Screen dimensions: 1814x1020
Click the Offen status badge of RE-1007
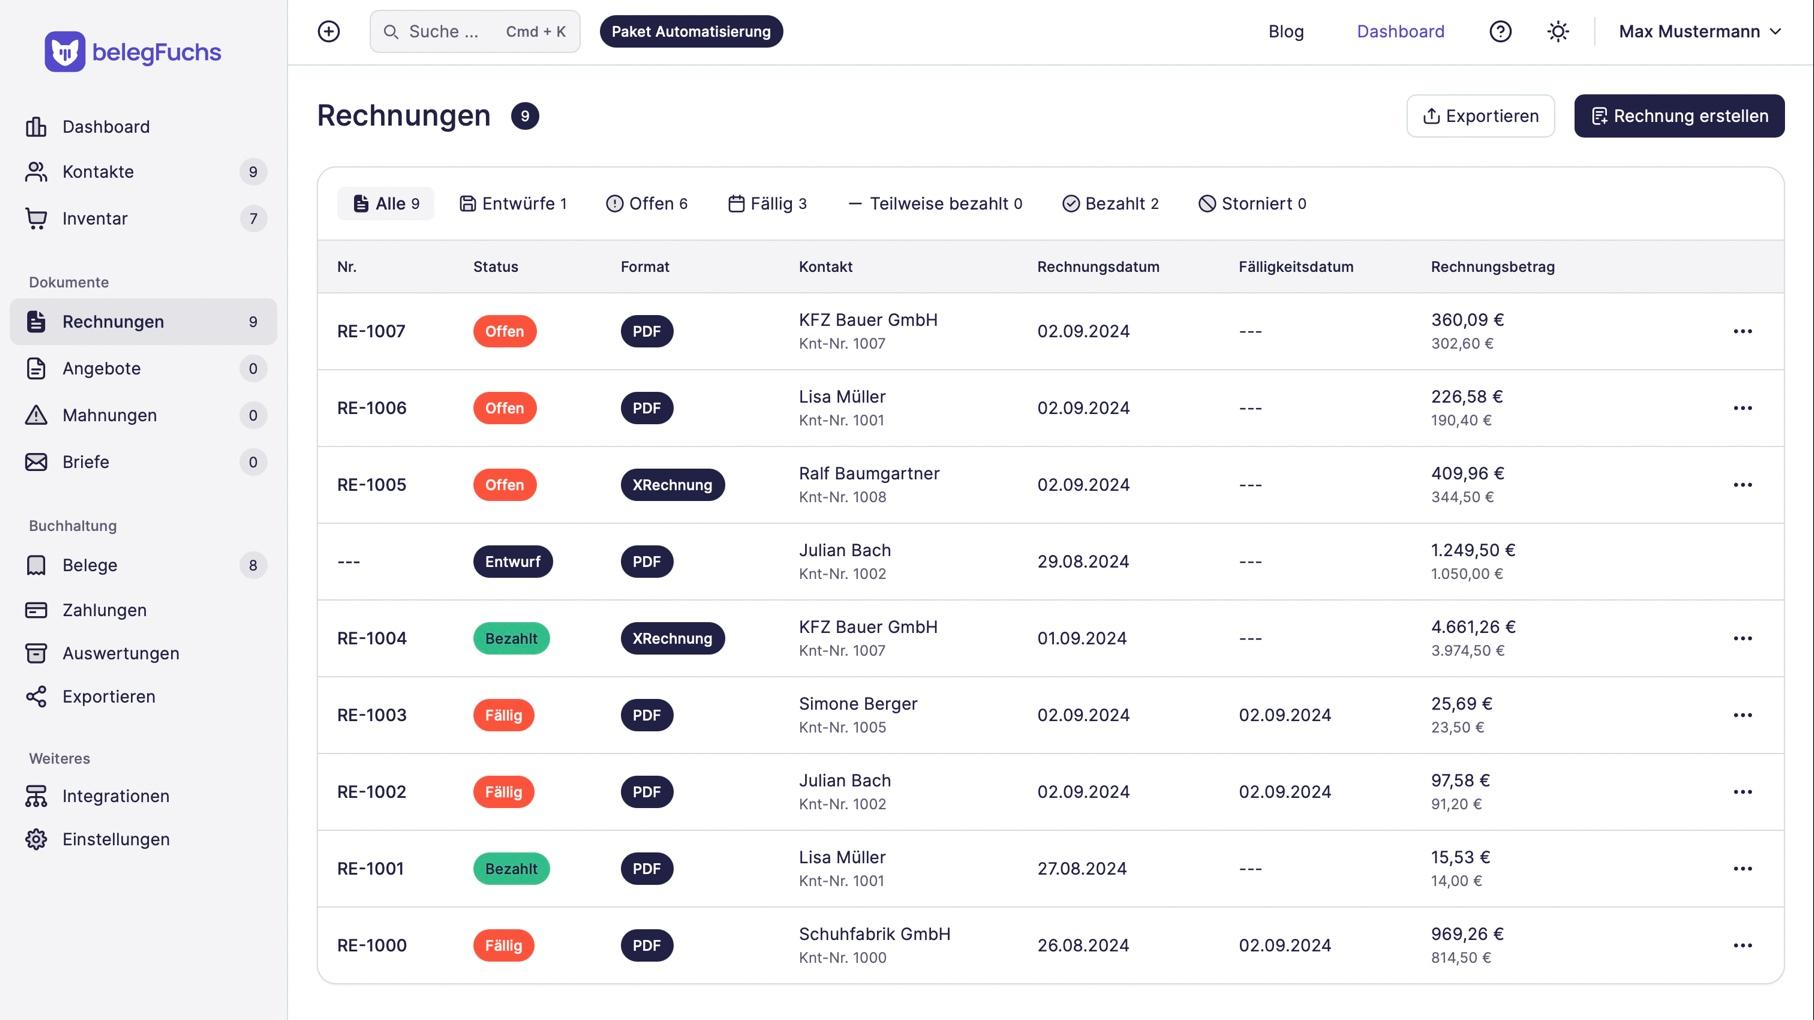pyautogui.click(x=505, y=332)
